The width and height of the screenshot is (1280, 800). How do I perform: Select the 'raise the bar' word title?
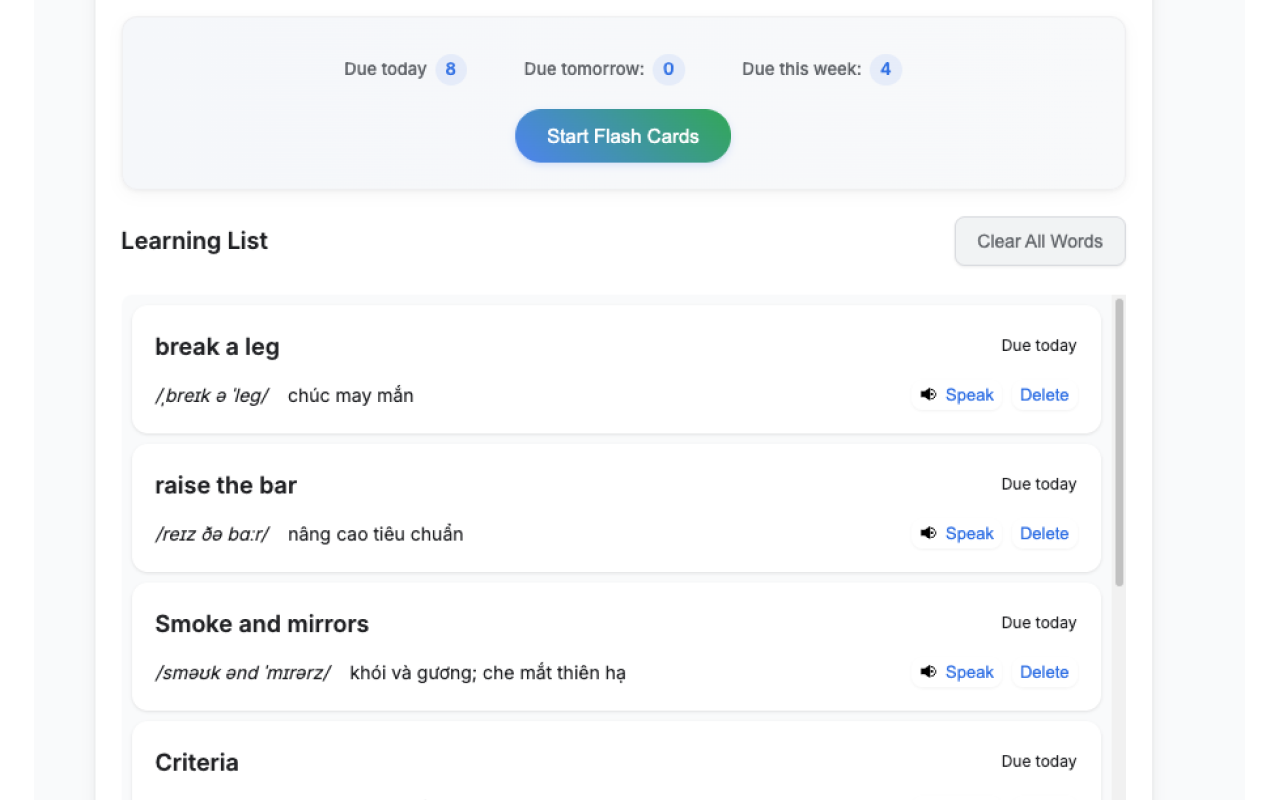(x=226, y=486)
